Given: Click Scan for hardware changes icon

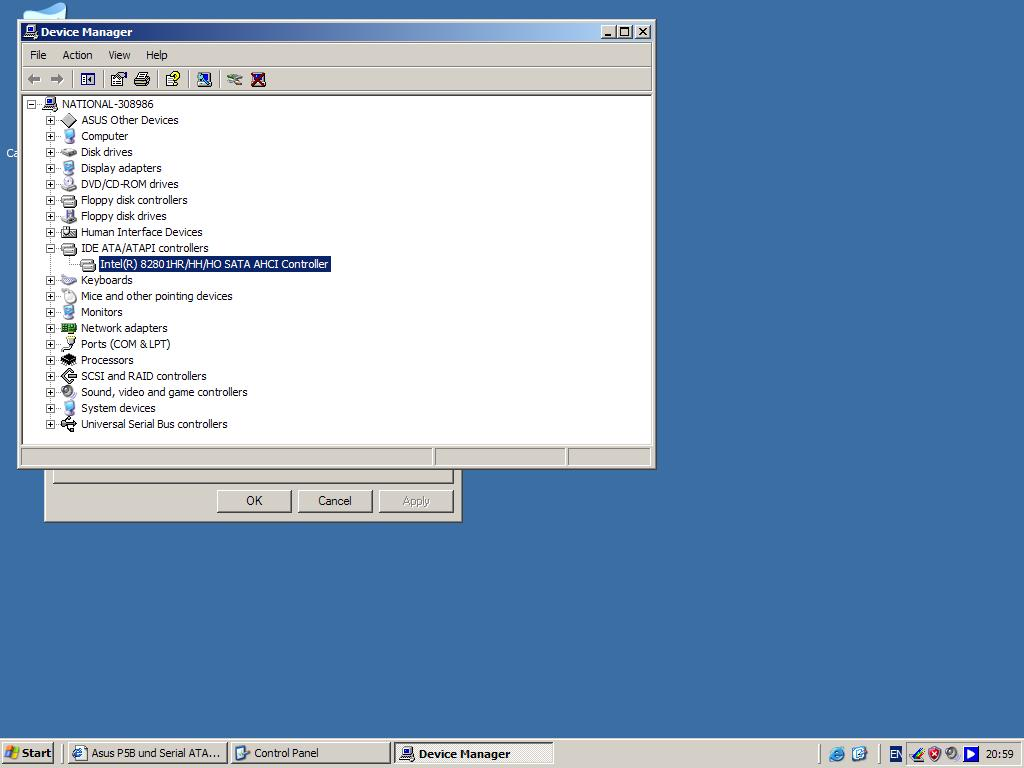Looking at the screenshot, I should click(x=204, y=80).
